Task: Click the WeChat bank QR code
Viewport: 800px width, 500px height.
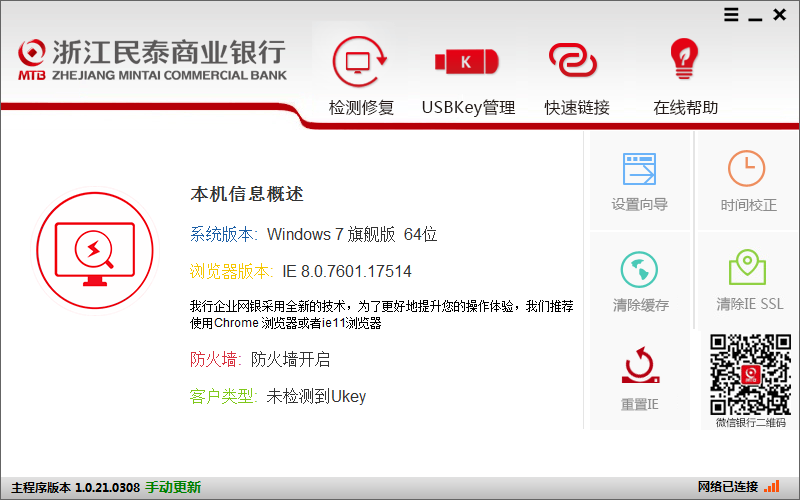Action: pos(750,374)
